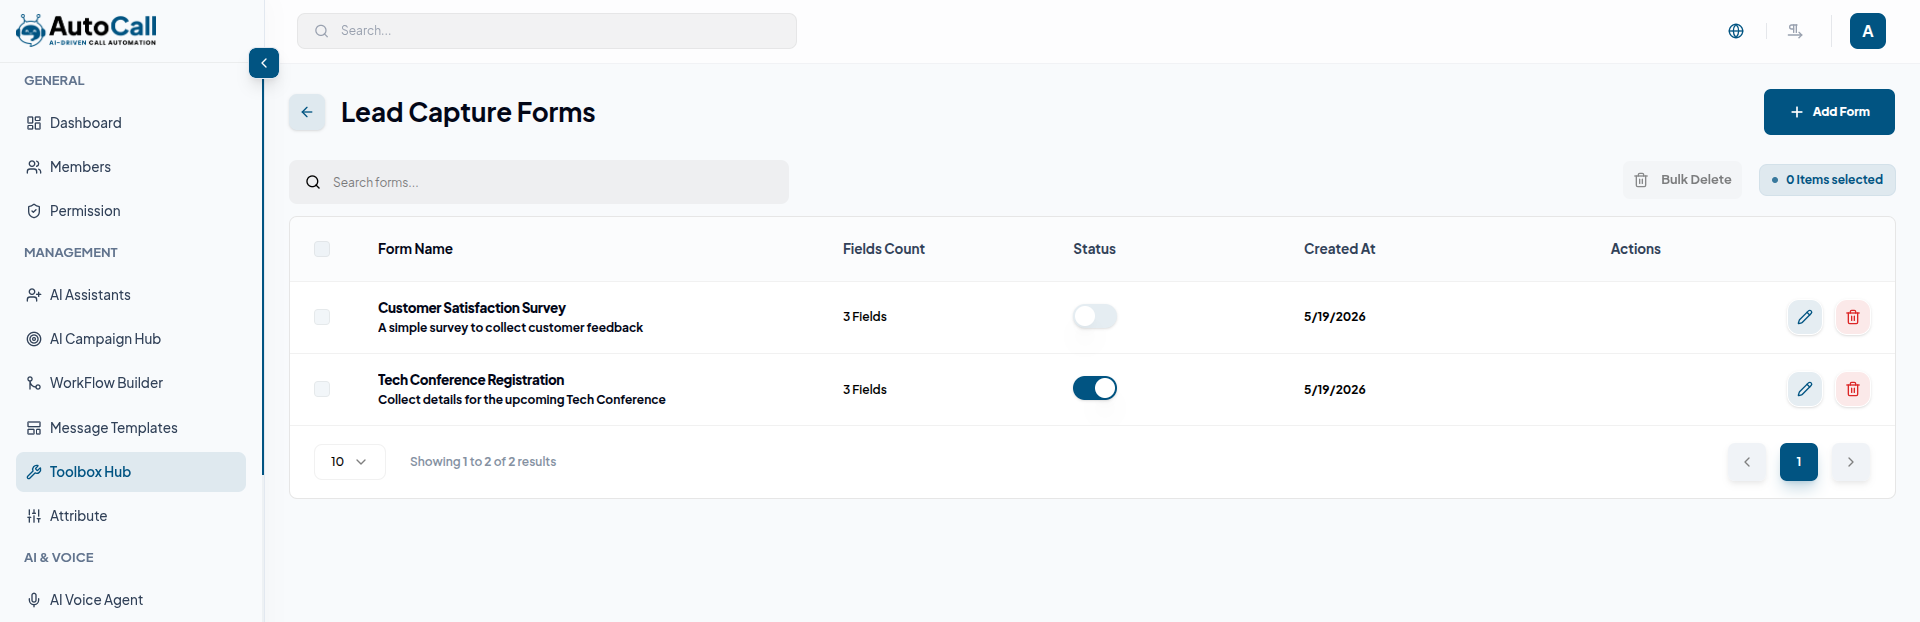The width and height of the screenshot is (1920, 622).
Task: Click 'Showing 1 to 2 of 2 results'
Action: tap(483, 462)
